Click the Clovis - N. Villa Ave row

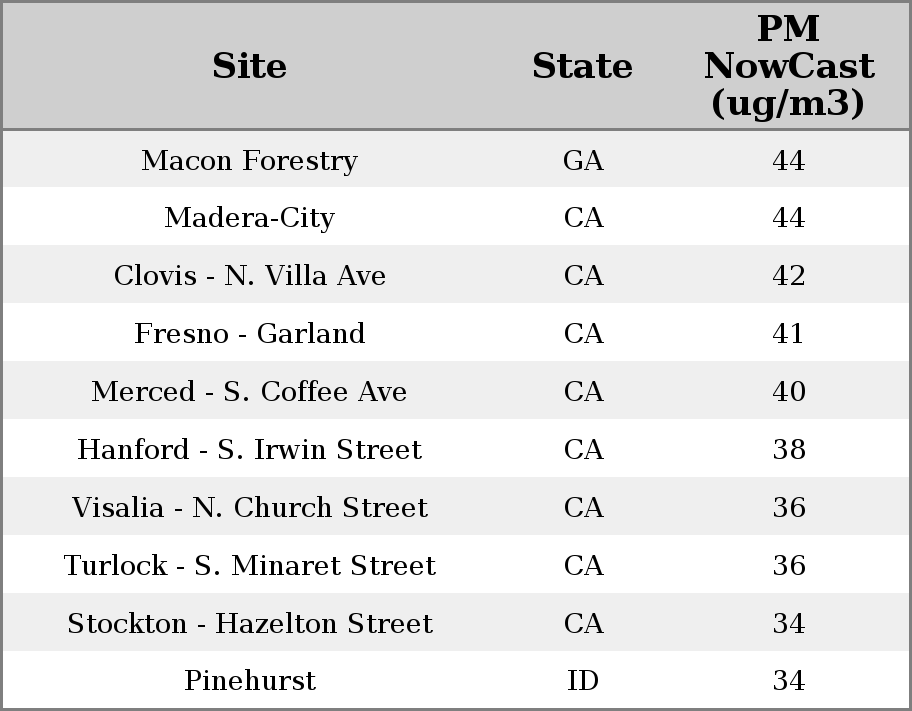249,276
